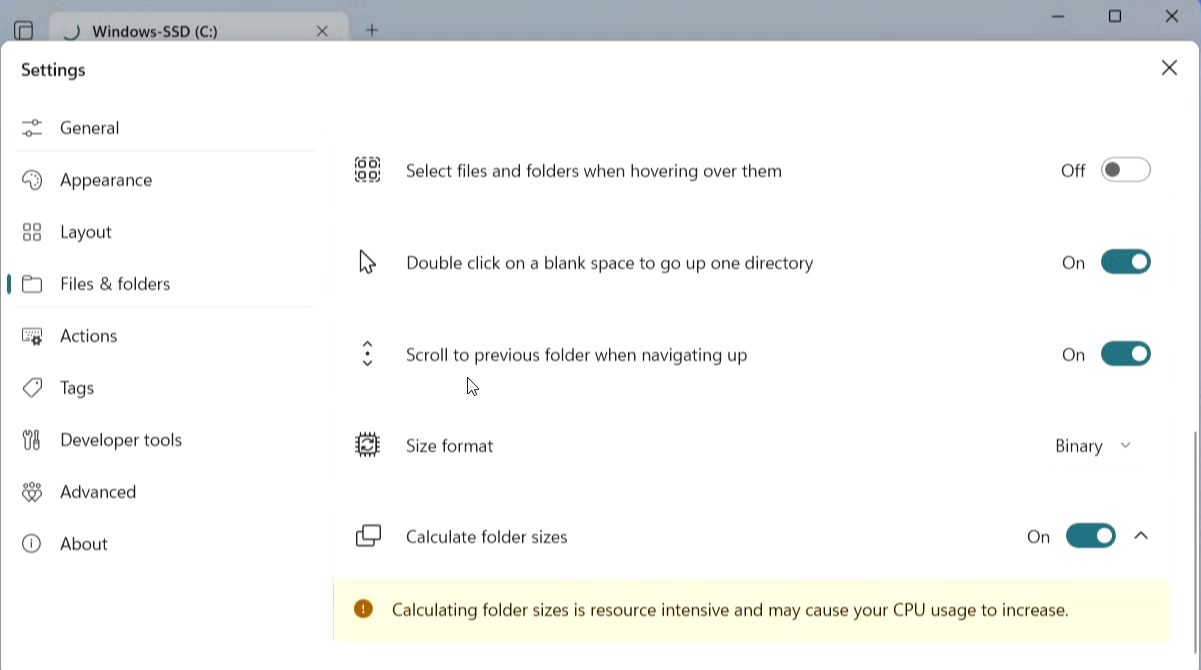Open the Size format Binary dropdown

(1092, 446)
